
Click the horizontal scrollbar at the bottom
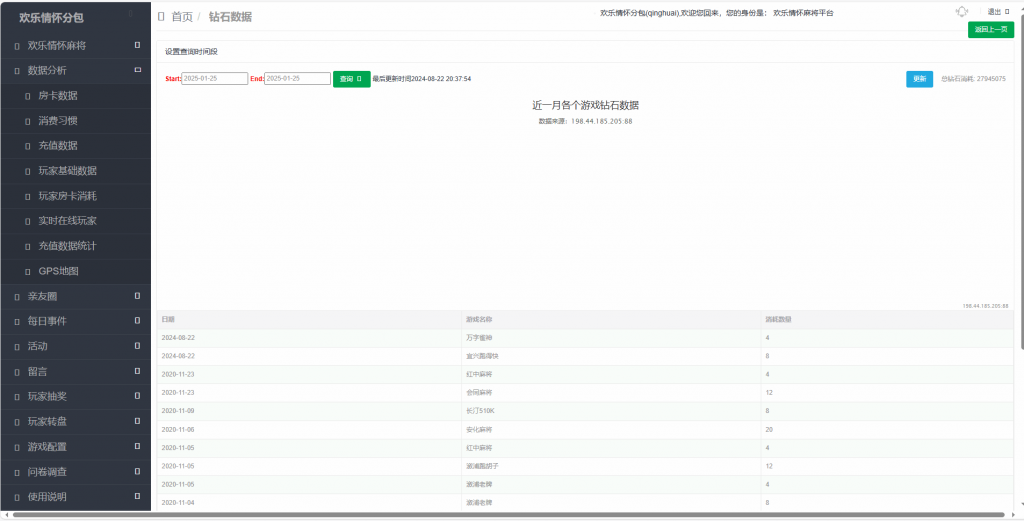point(500,515)
